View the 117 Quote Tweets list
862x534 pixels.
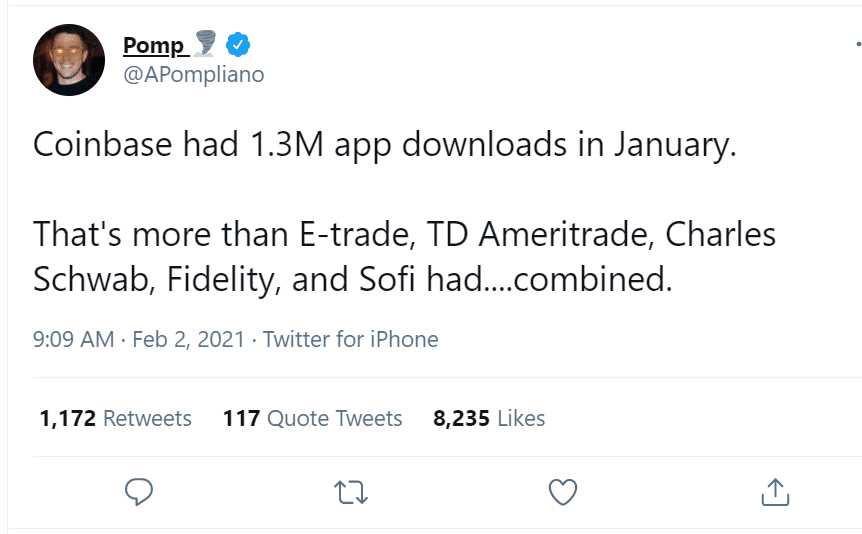pos(312,419)
